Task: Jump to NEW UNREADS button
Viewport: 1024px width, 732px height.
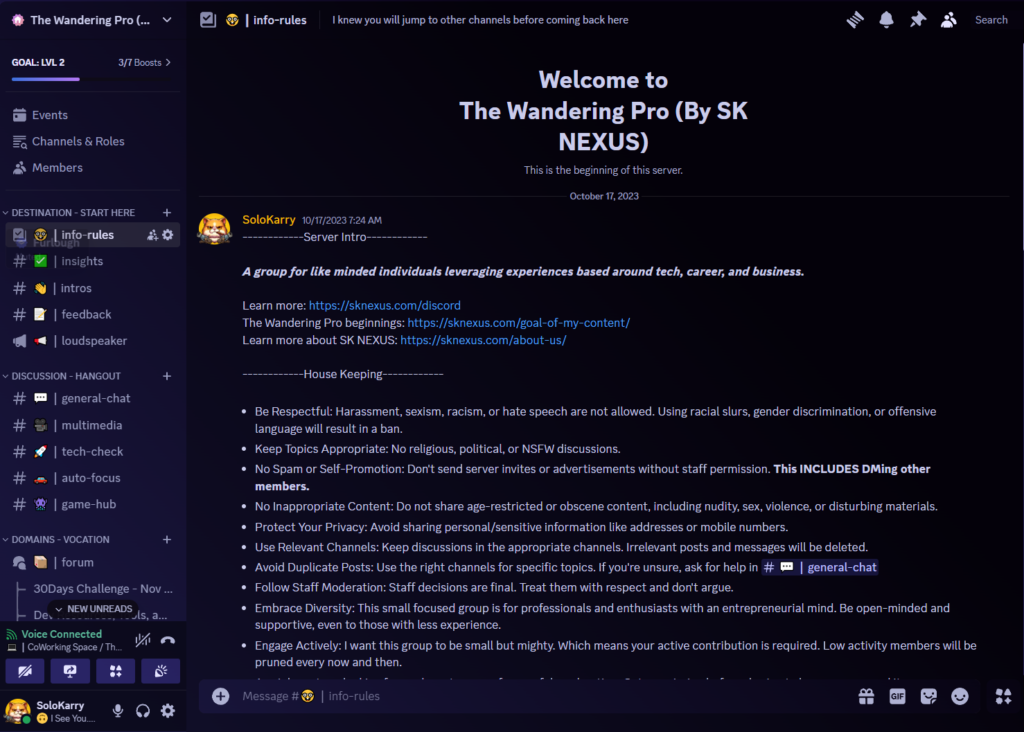Action: click(x=93, y=609)
